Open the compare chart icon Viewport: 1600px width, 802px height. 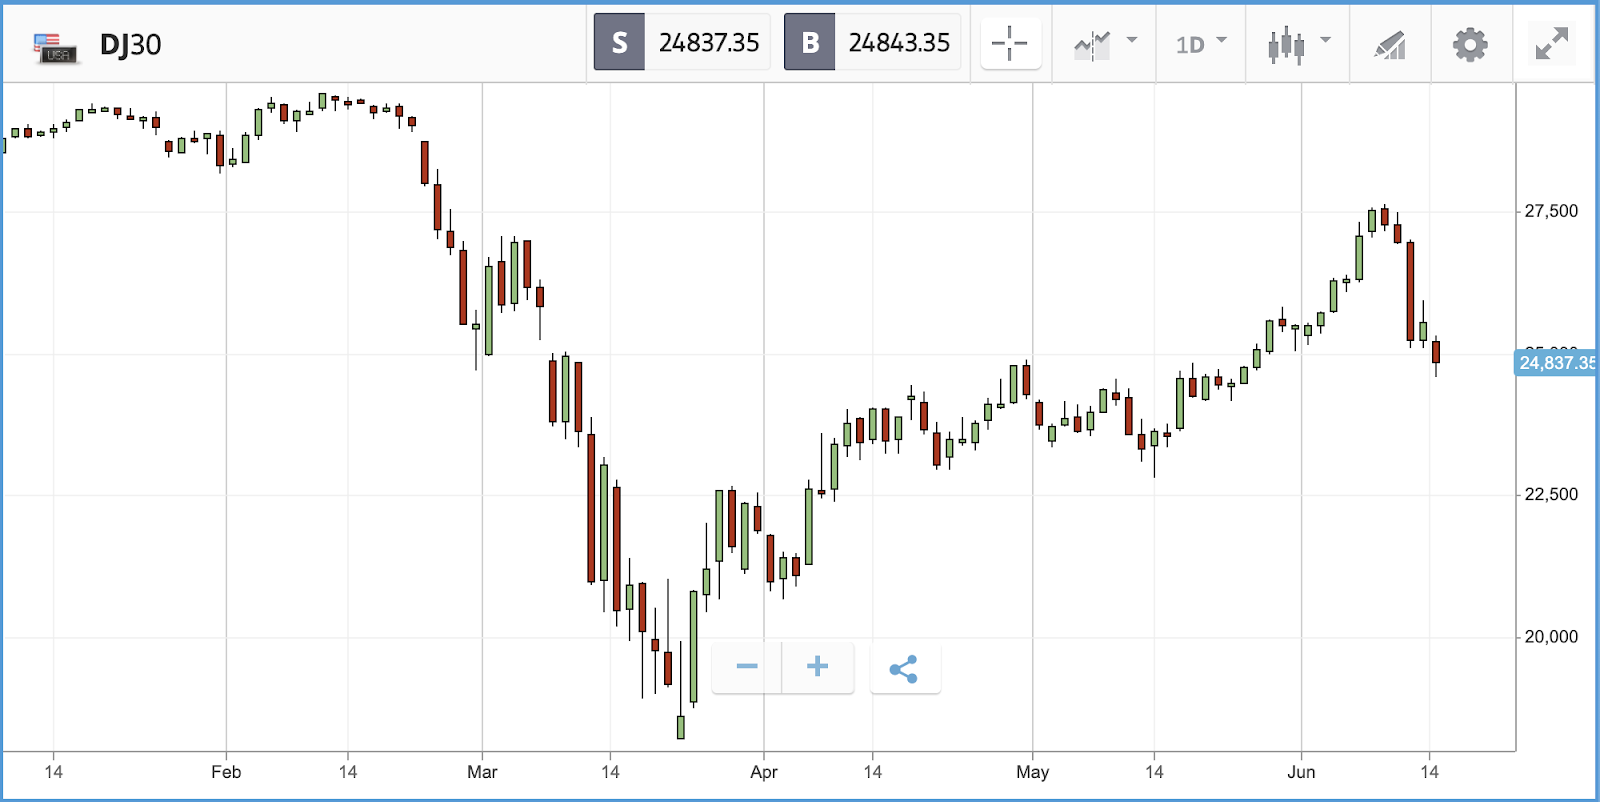click(1092, 44)
